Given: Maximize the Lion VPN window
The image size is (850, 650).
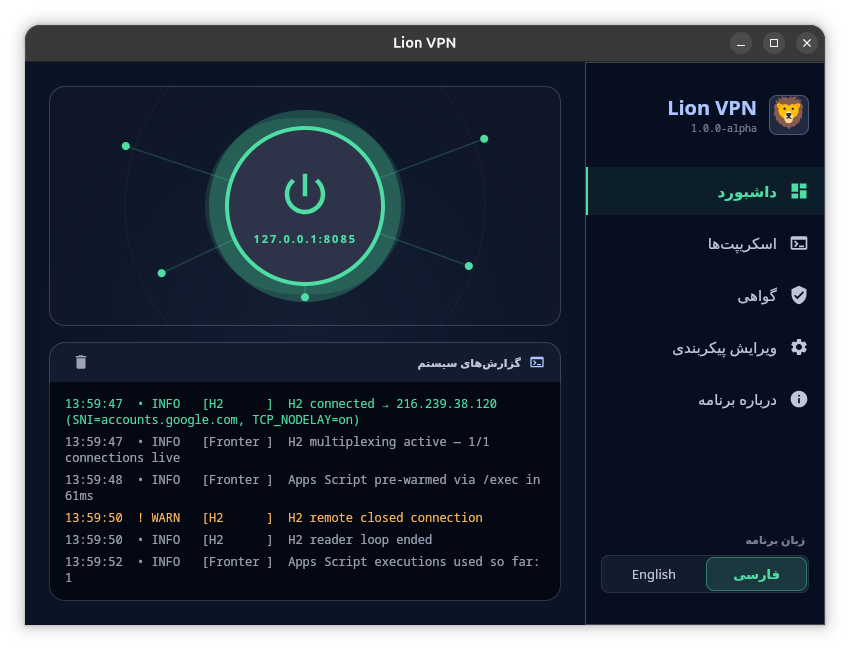Looking at the screenshot, I should pyautogui.click(x=774, y=43).
